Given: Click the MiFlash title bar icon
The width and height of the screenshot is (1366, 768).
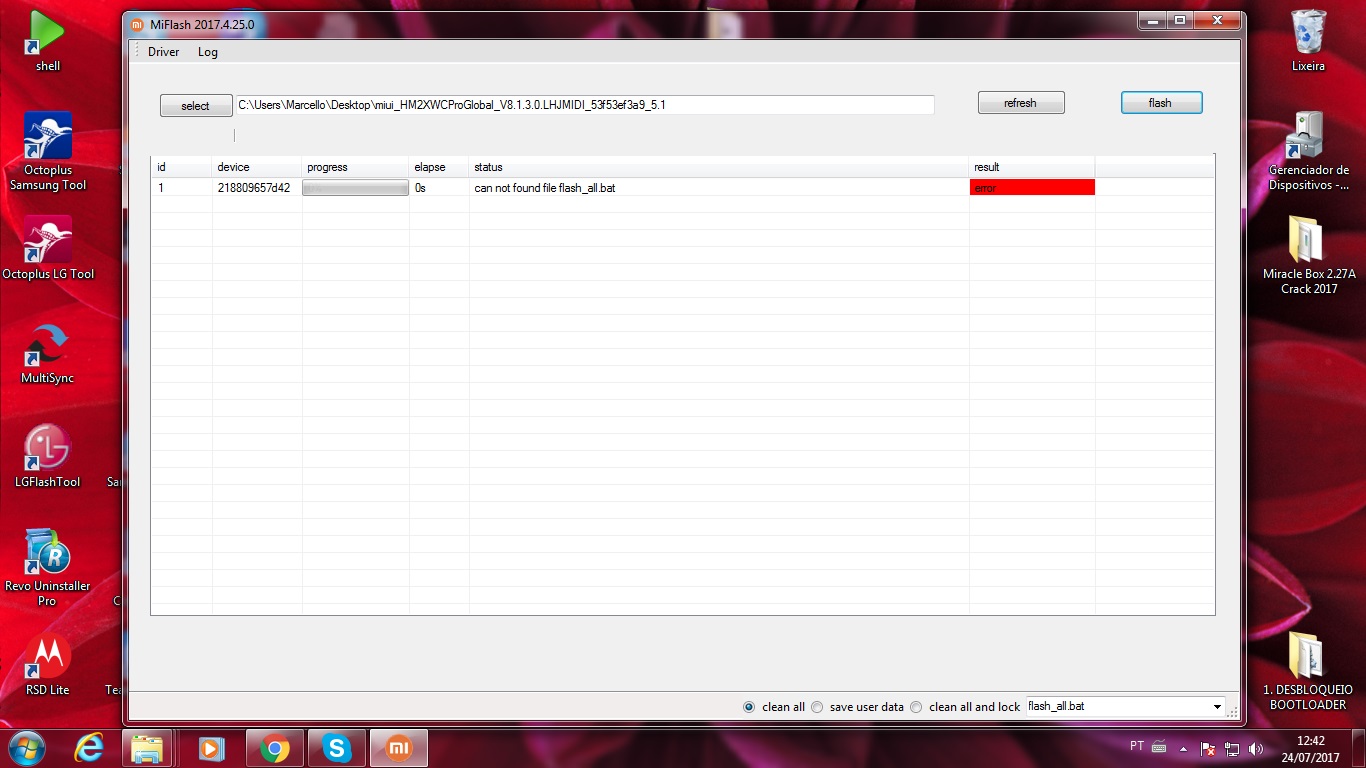Looking at the screenshot, I should tap(139, 24).
